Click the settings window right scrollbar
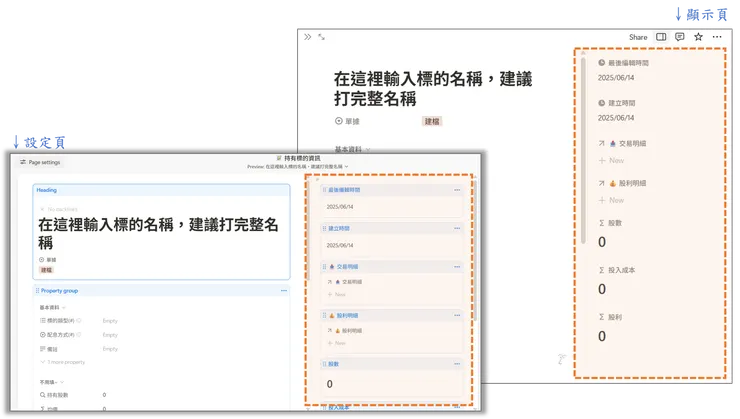 [475, 250]
